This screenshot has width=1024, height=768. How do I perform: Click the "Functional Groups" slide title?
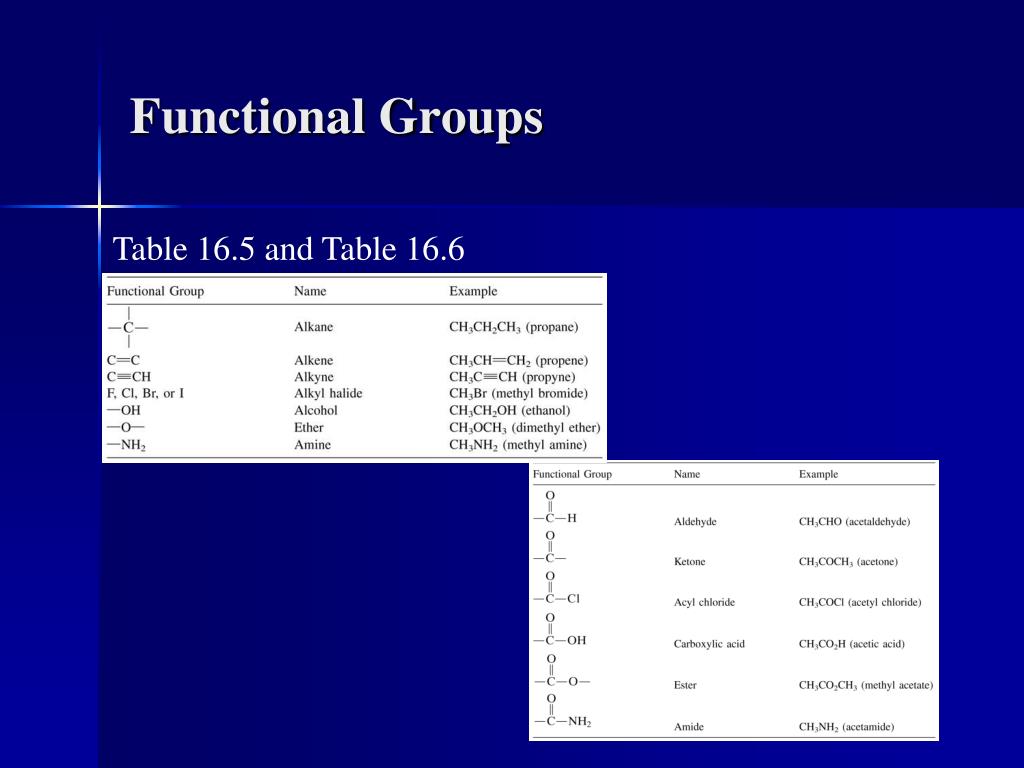point(336,117)
